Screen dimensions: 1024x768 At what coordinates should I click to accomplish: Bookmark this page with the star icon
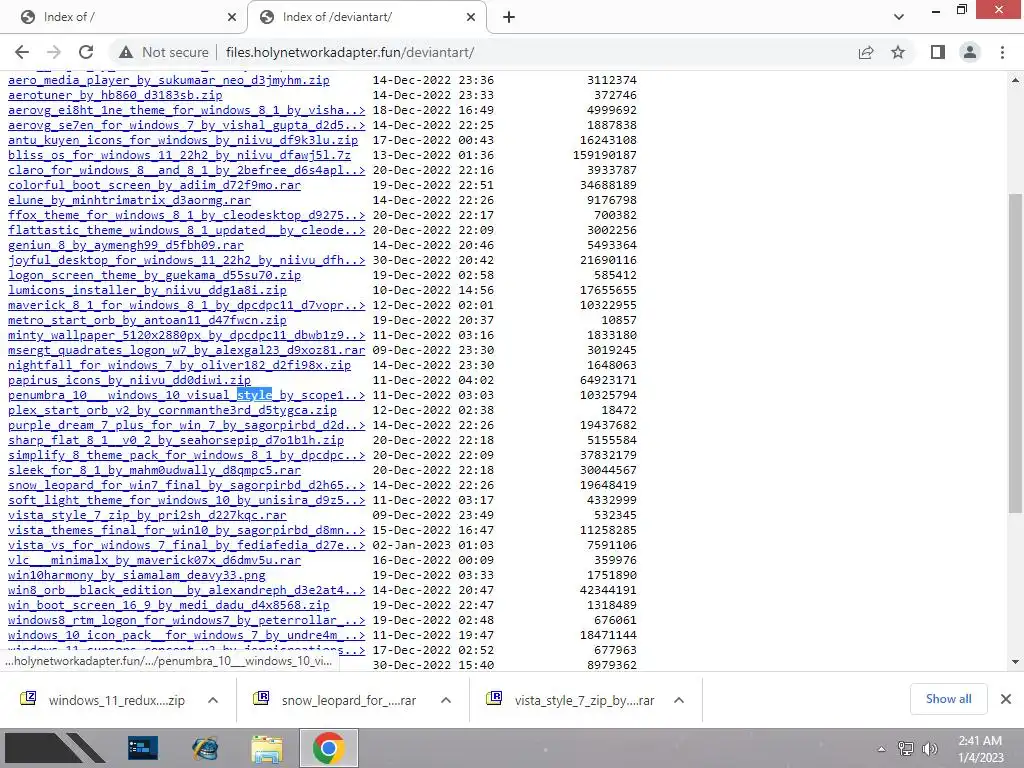[898, 52]
